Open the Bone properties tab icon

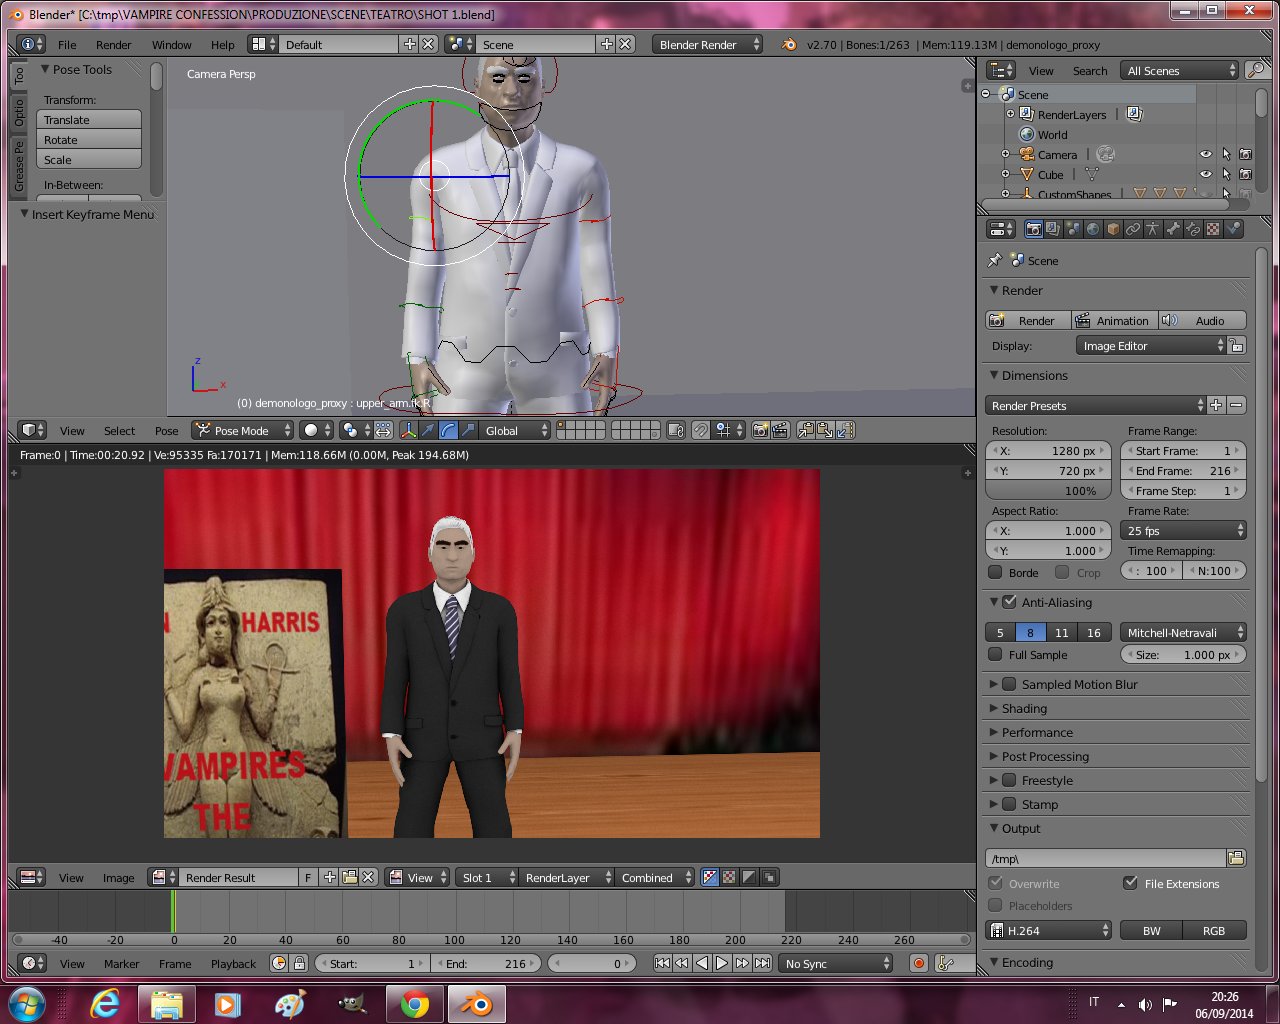pos(1173,229)
